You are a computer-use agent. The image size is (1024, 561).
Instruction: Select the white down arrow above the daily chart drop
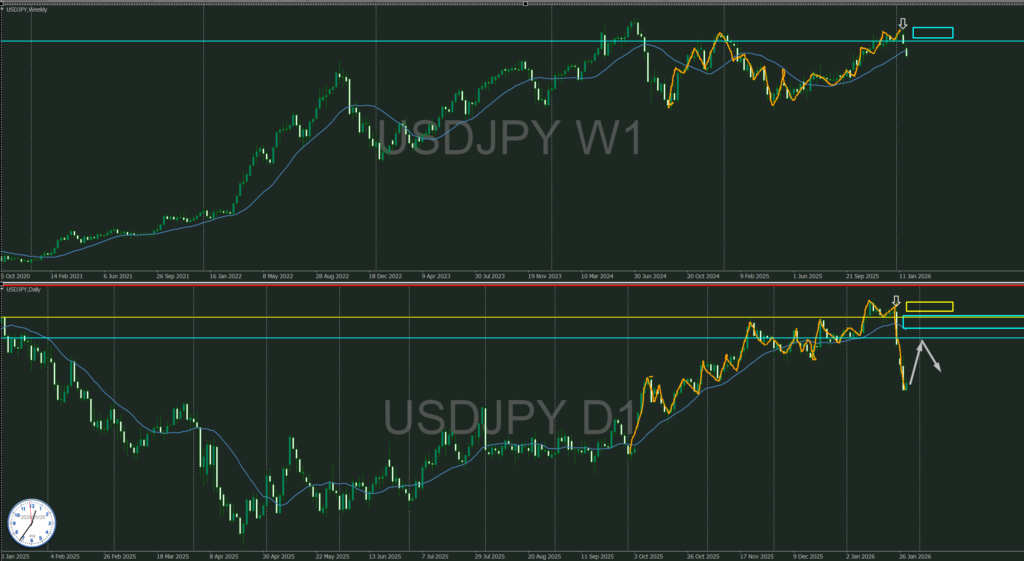pyautogui.click(x=896, y=301)
